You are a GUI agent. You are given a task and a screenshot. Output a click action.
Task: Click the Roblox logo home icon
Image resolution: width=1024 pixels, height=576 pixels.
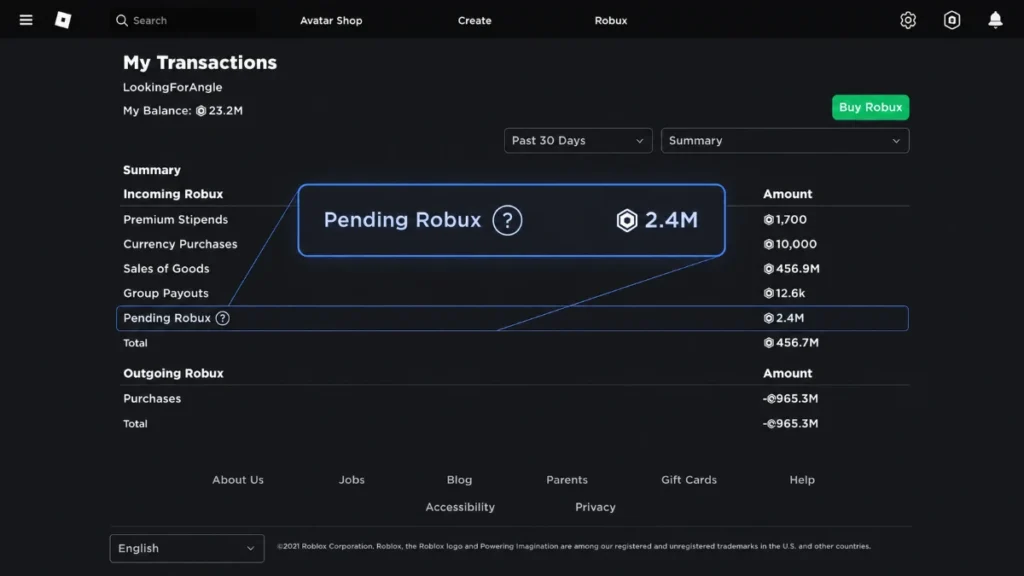click(63, 20)
